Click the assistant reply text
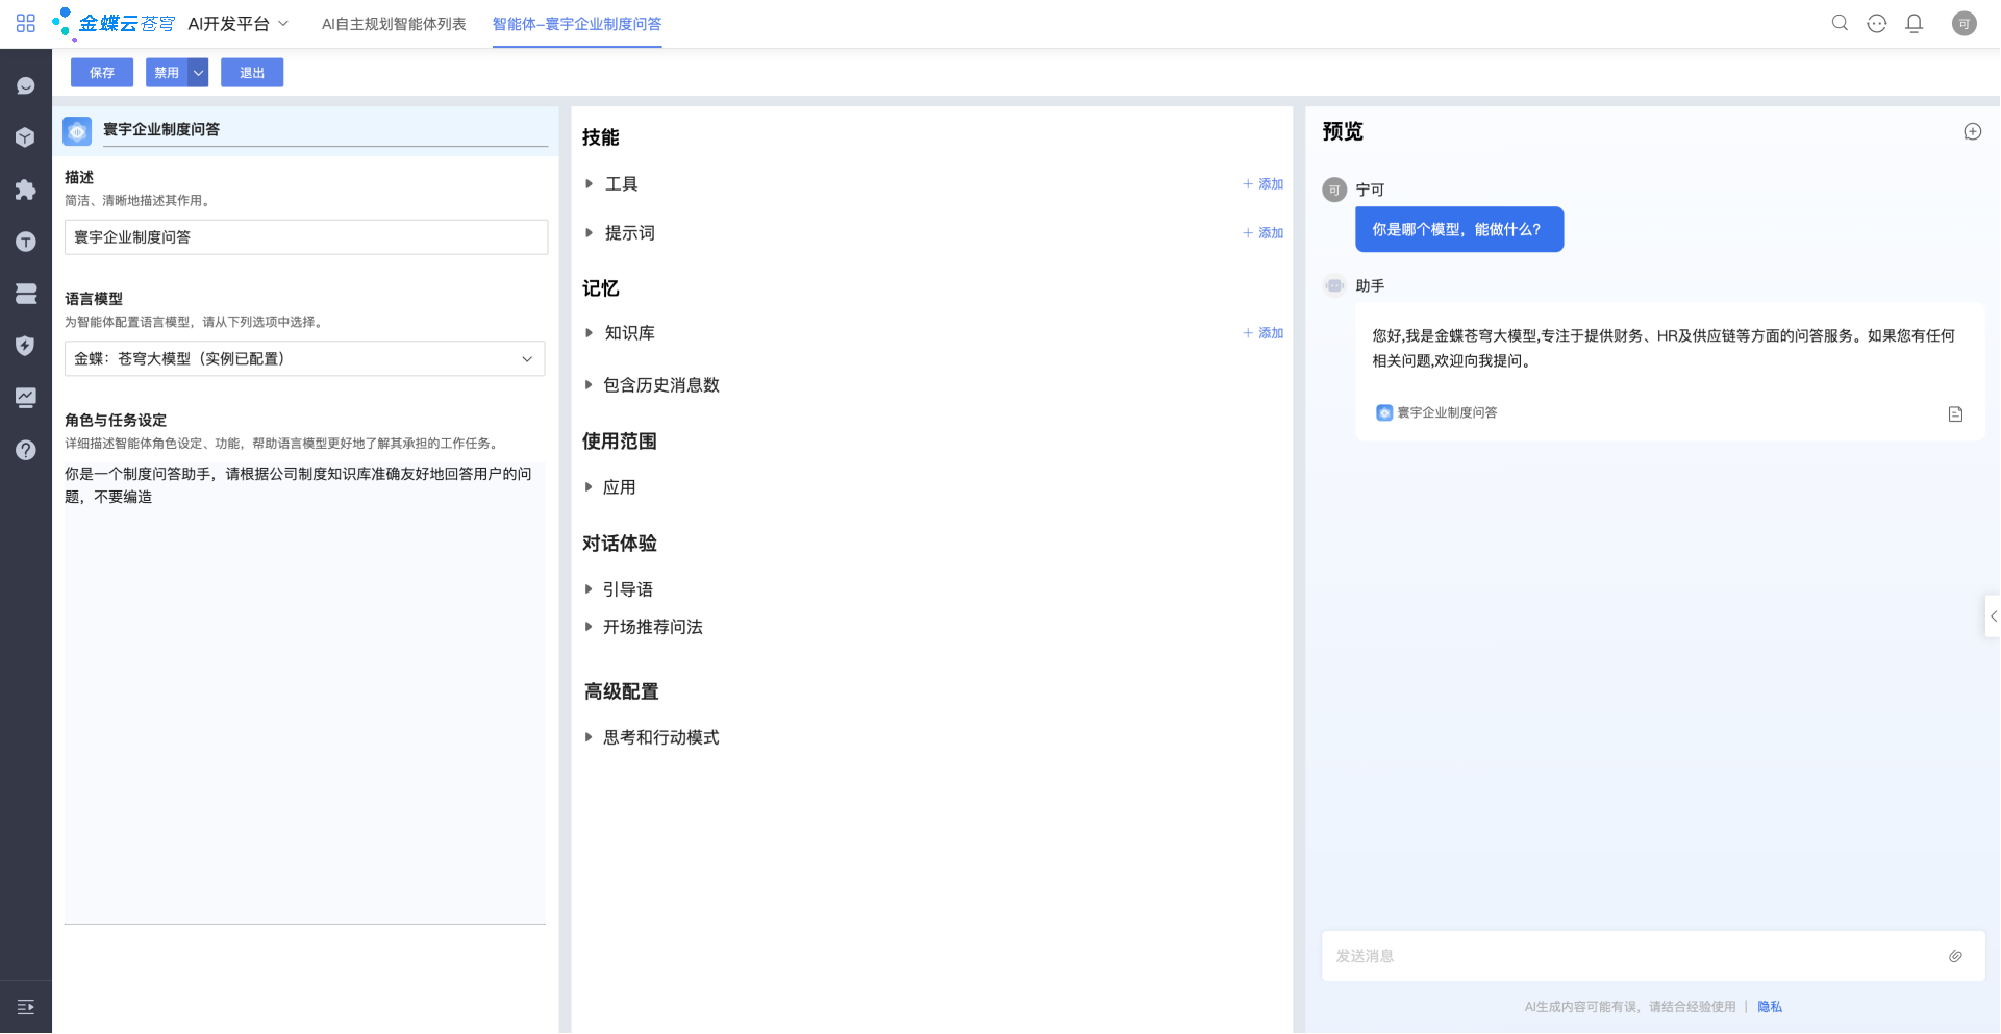The height and width of the screenshot is (1034, 2001). (1663, 348)
